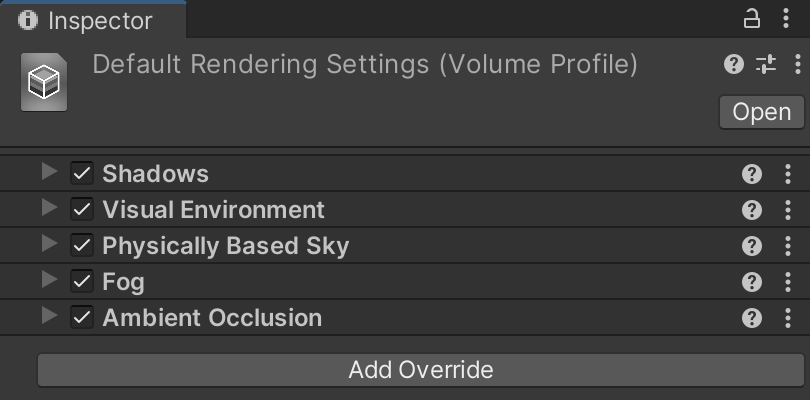Screen dimensions: 810x400
Task: Open help for the Volume Profile asset
Action: (734, 65)
